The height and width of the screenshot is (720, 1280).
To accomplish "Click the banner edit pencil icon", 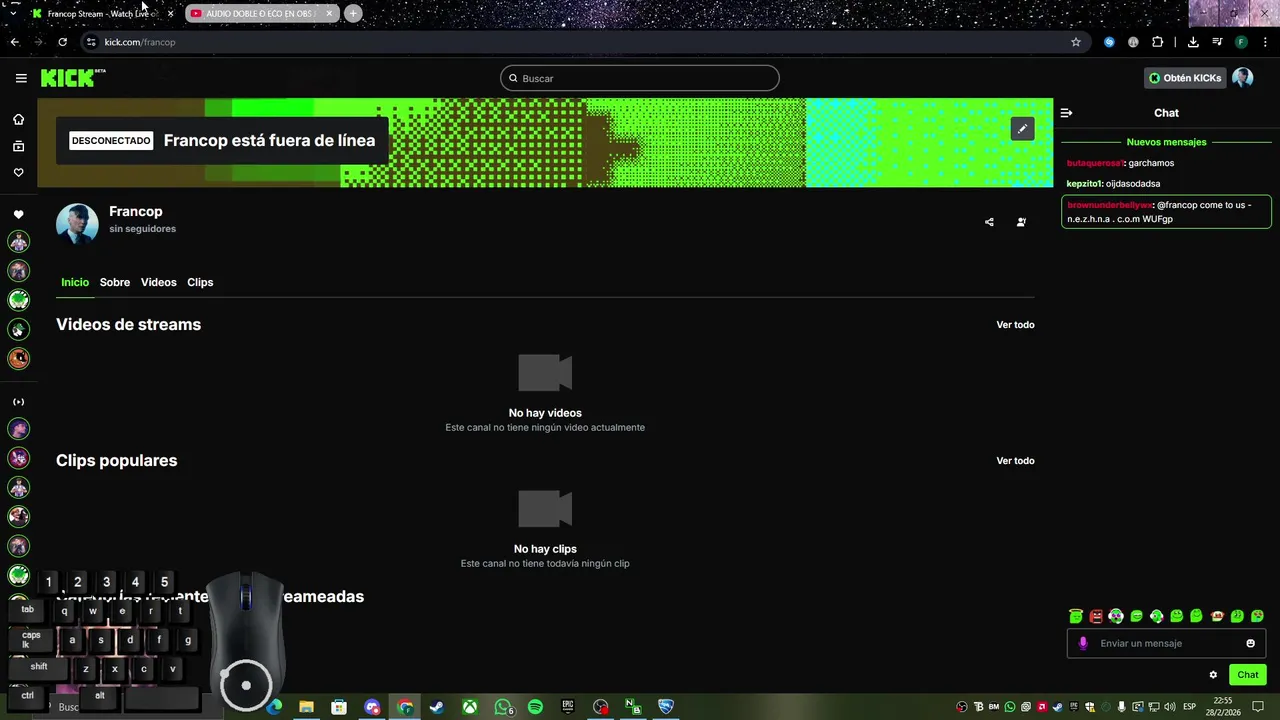I will click(1022, 129).
